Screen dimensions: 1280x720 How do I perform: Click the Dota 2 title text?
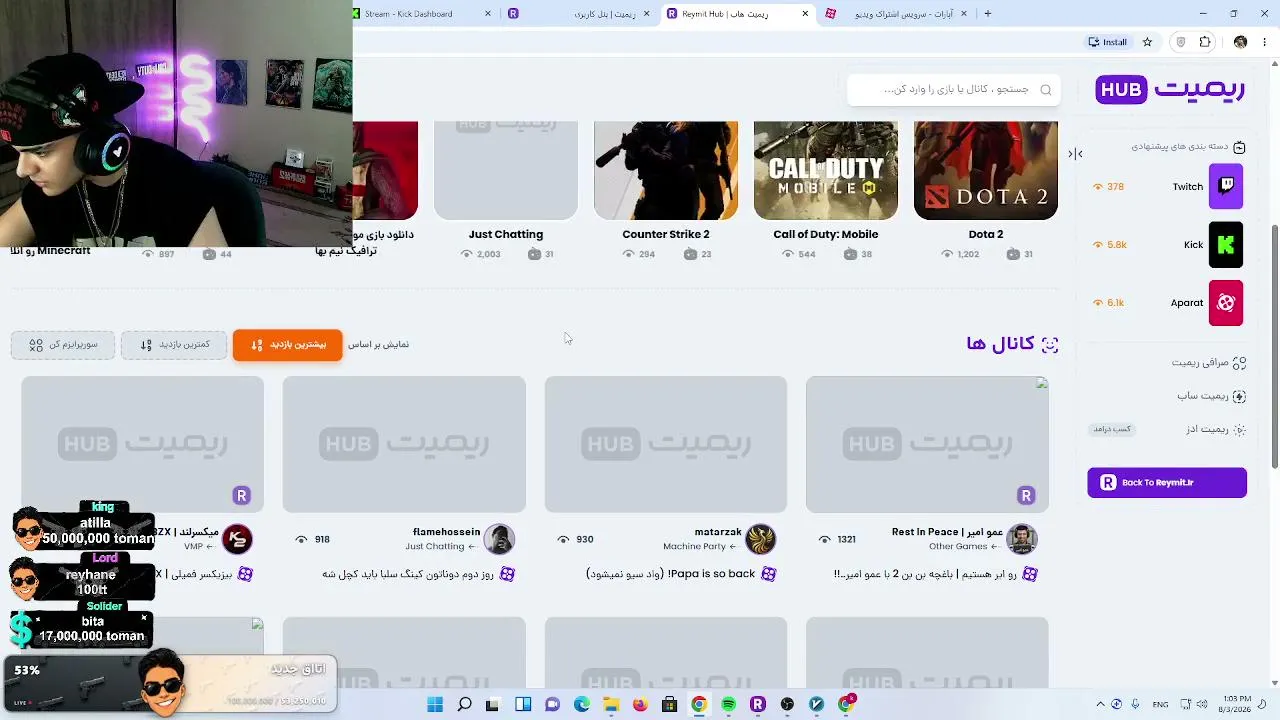[x=986, y=234]
